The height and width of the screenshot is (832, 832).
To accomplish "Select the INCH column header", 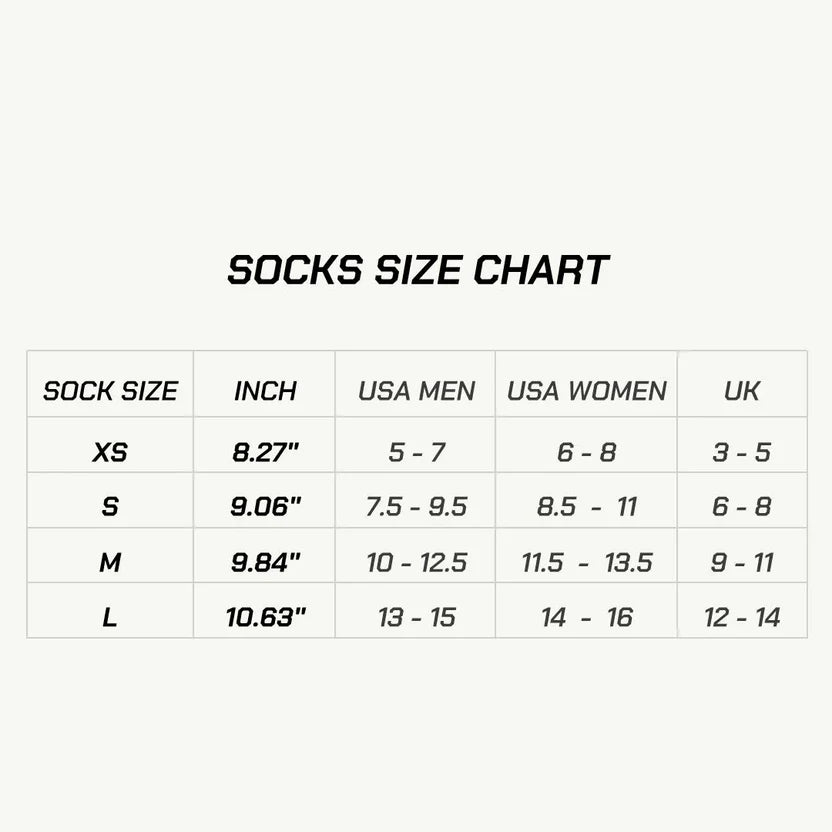I will [265, 391].
